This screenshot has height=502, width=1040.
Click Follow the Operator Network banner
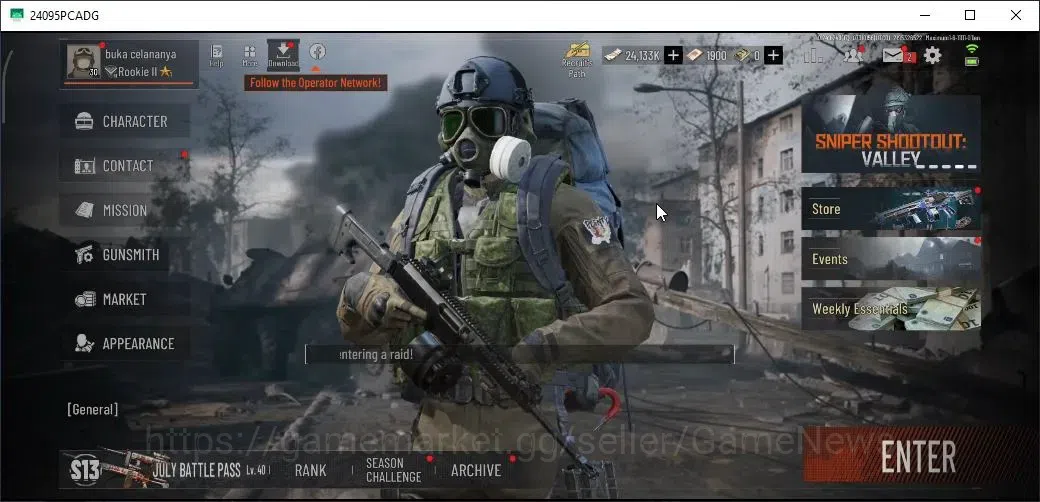[316, 83]
